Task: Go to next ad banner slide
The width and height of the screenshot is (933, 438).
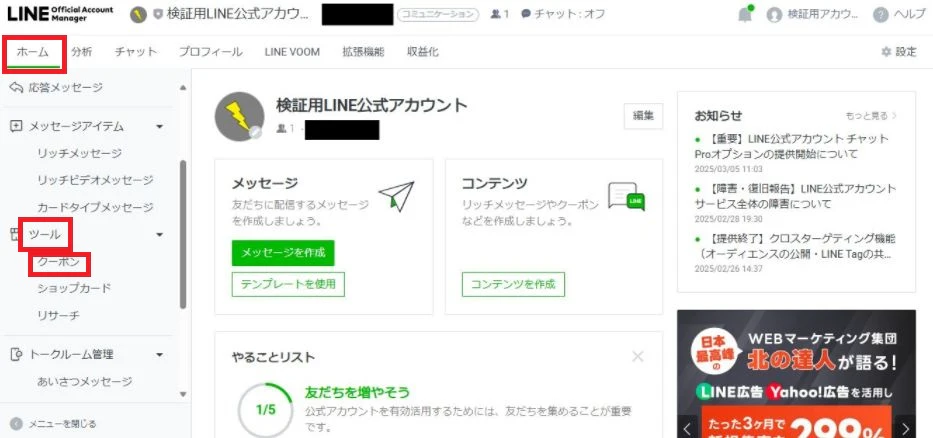Action: pos(906,428)
